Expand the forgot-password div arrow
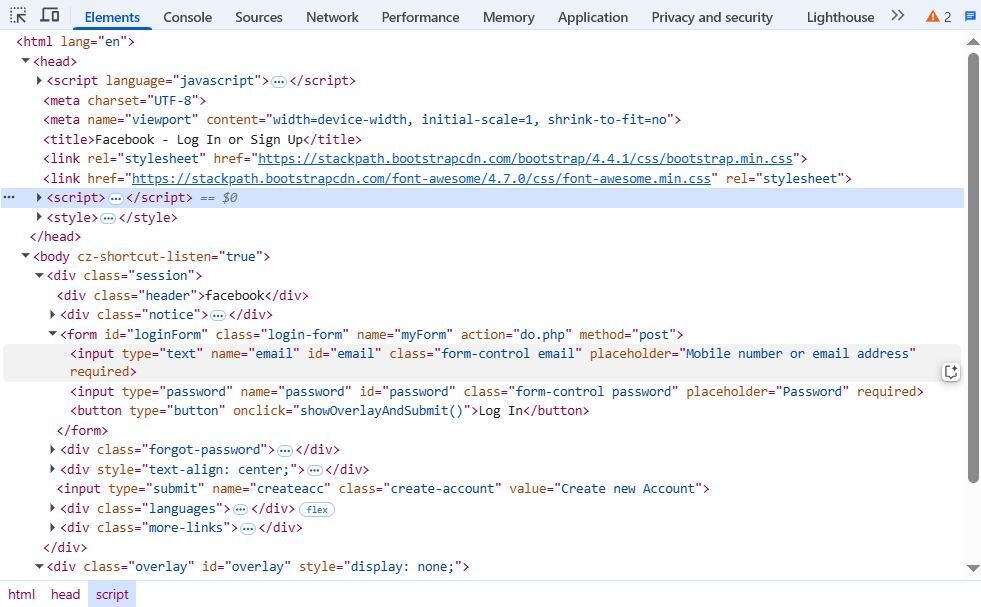 (53, 449)
